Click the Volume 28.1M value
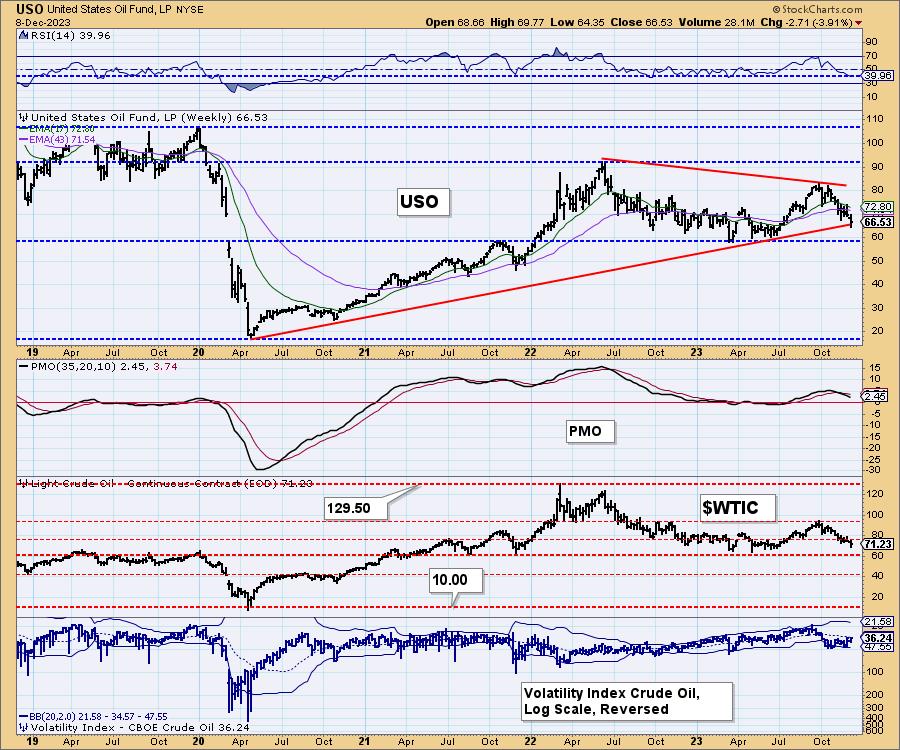Screen dimensions: 900x750 (x=717, y=22)
